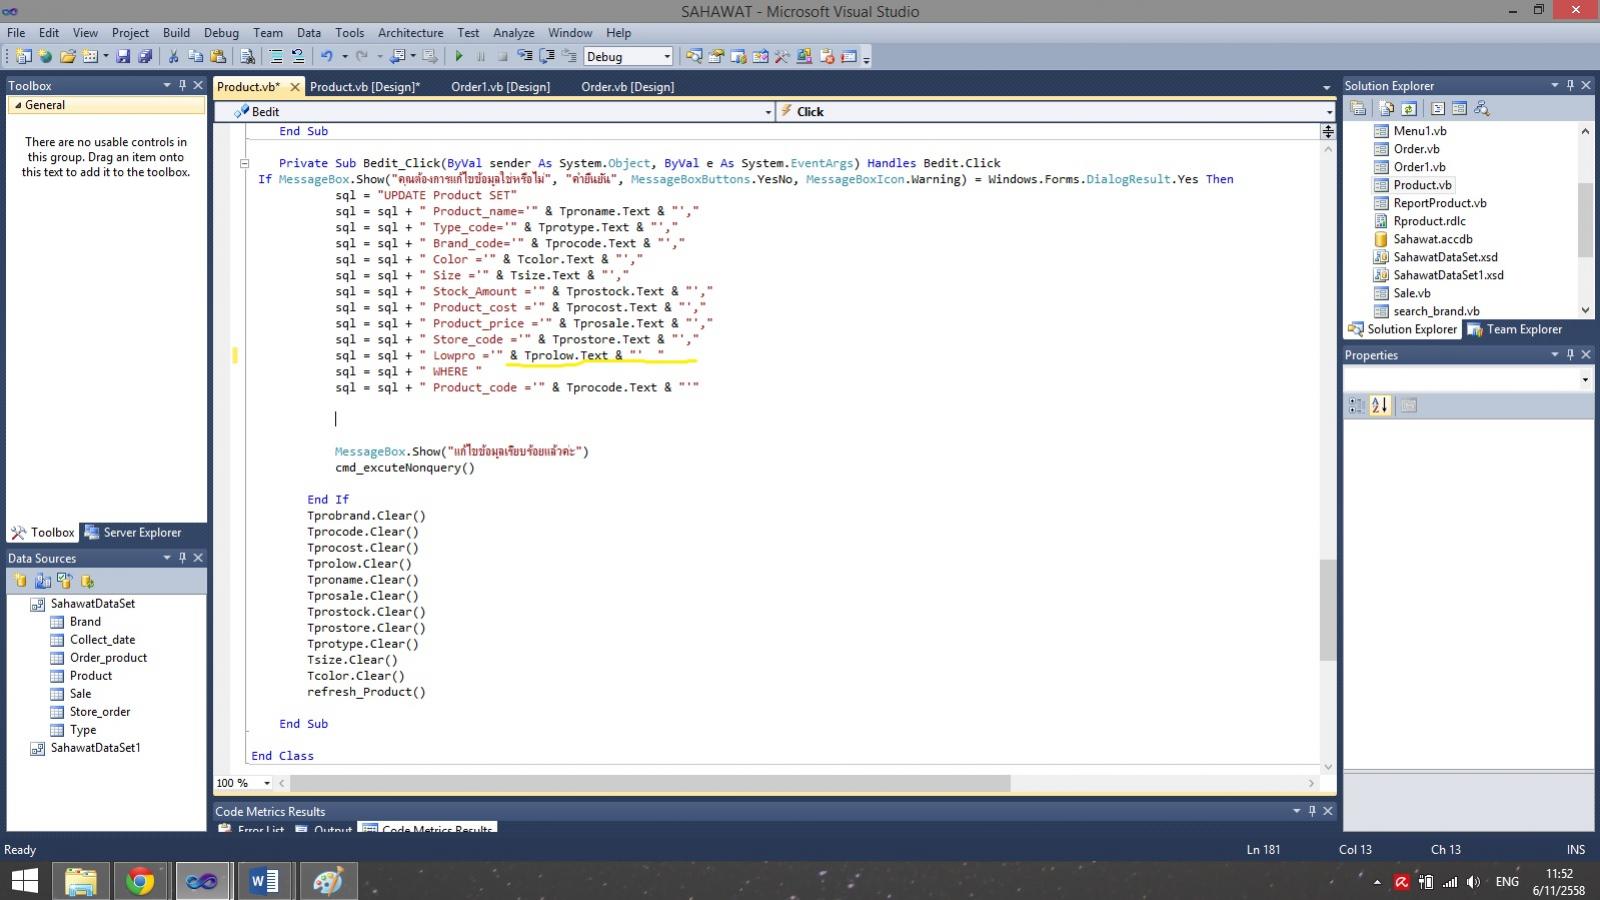The image size is (1600, 900).
Task: Select Product.vb in Solution Explorer
Action: tap(1422, 185)
